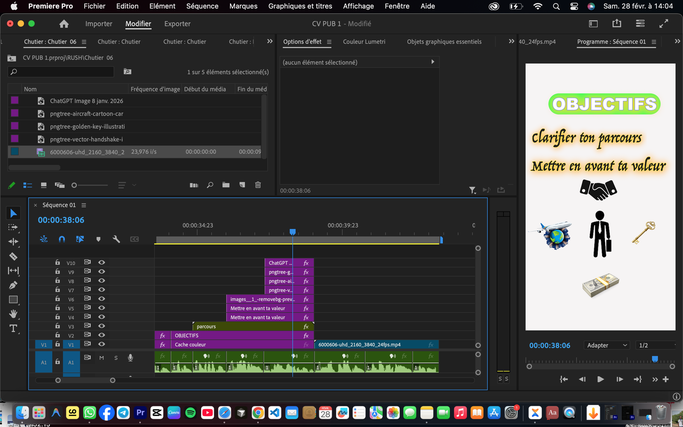Toggle lock on track V2
Screen dimensions: 683x427
pos(58,335)
